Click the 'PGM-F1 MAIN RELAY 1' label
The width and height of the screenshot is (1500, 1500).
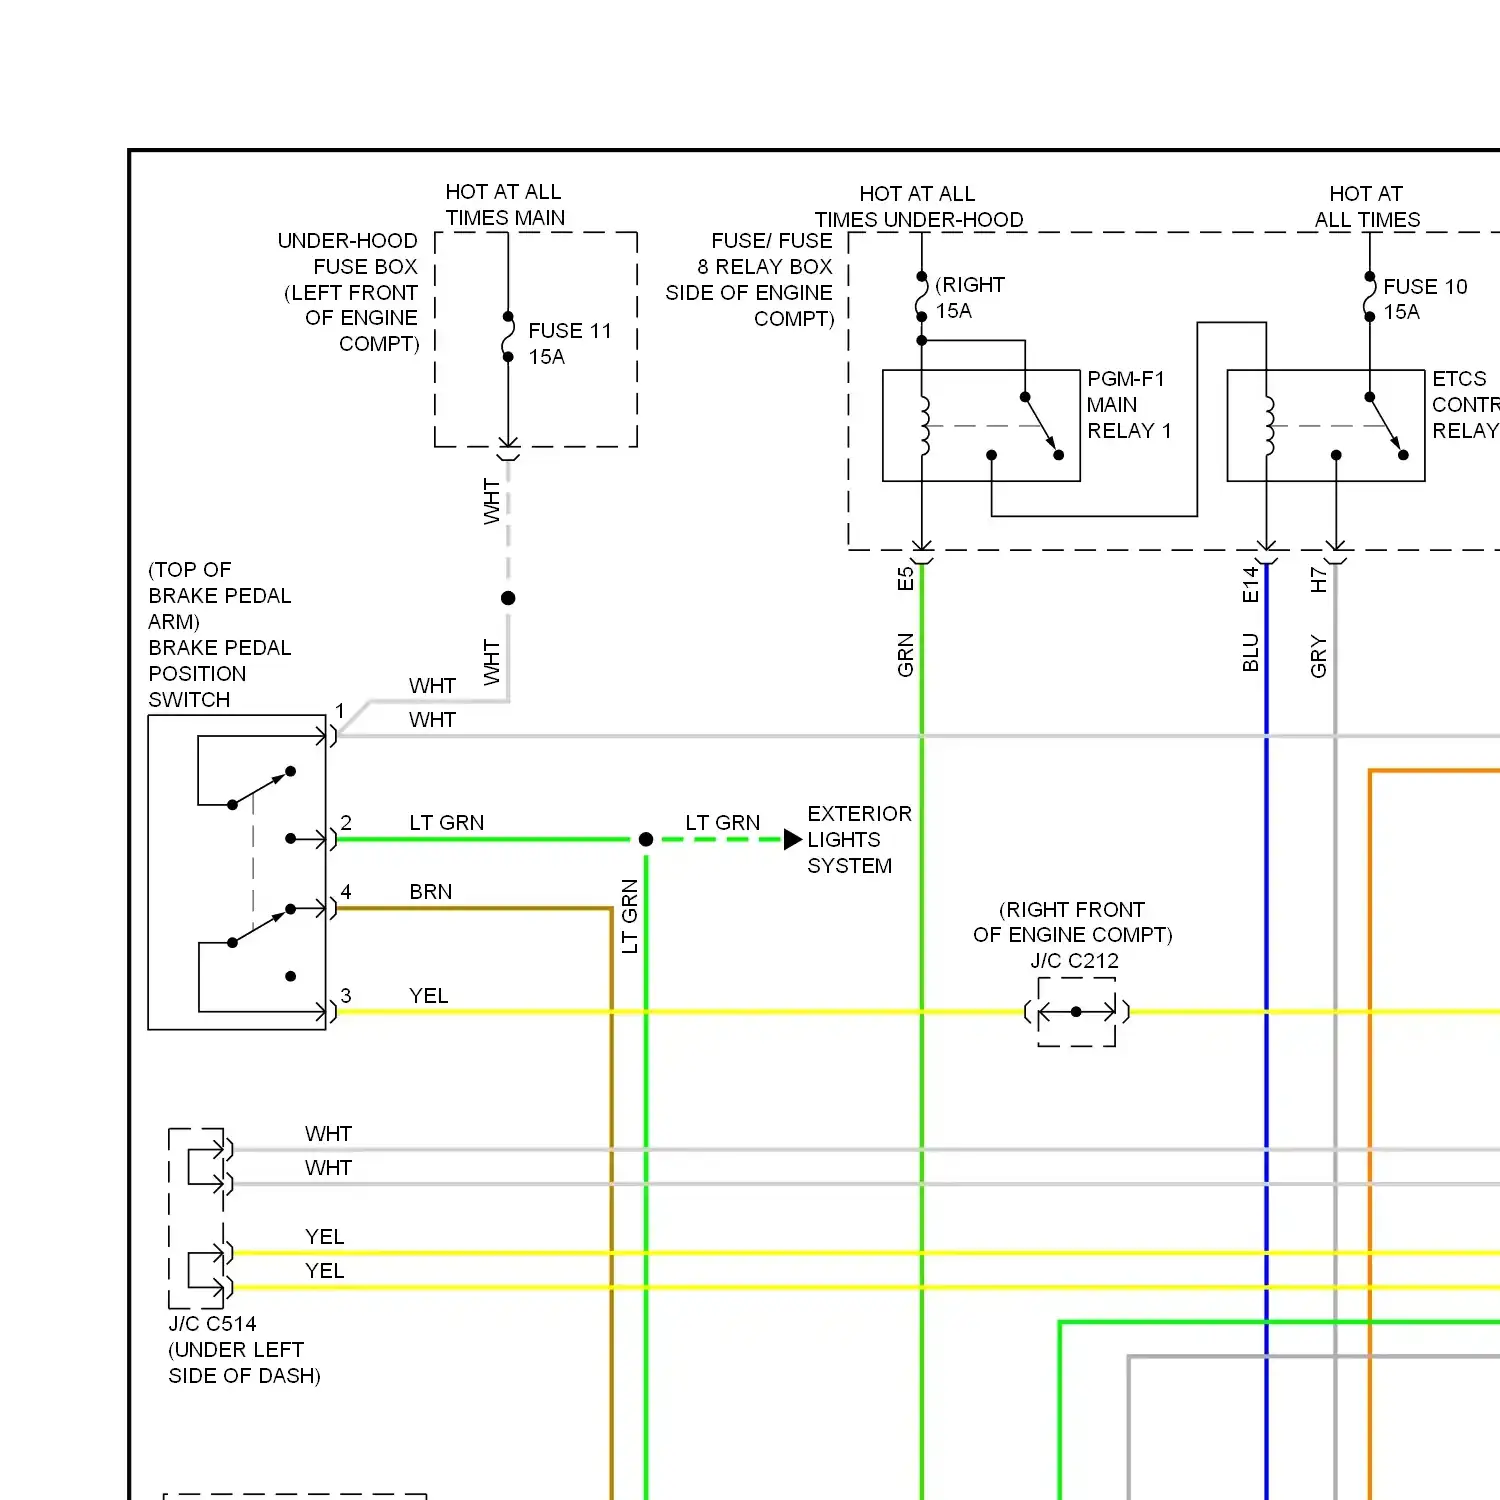(1129, 405)
